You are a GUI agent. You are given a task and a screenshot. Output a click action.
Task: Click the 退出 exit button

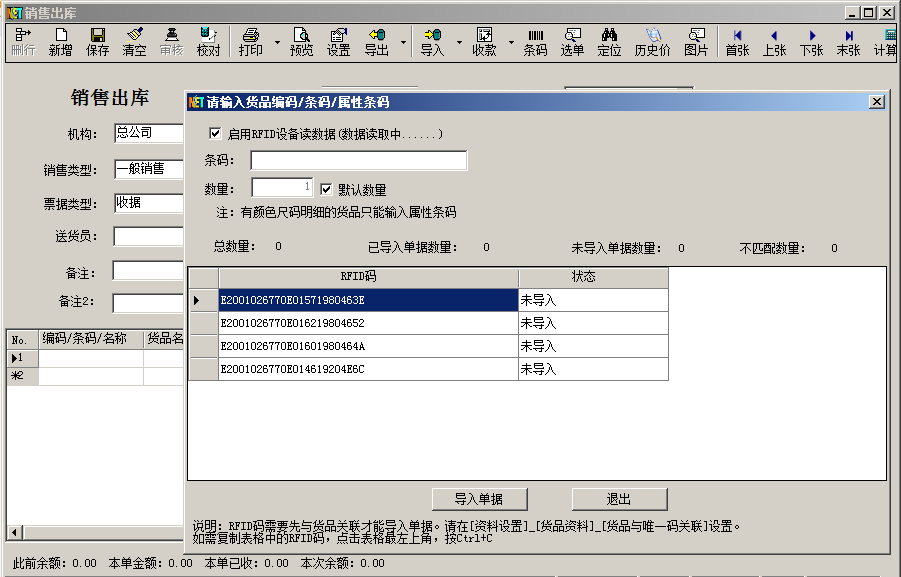pos(619,499)
